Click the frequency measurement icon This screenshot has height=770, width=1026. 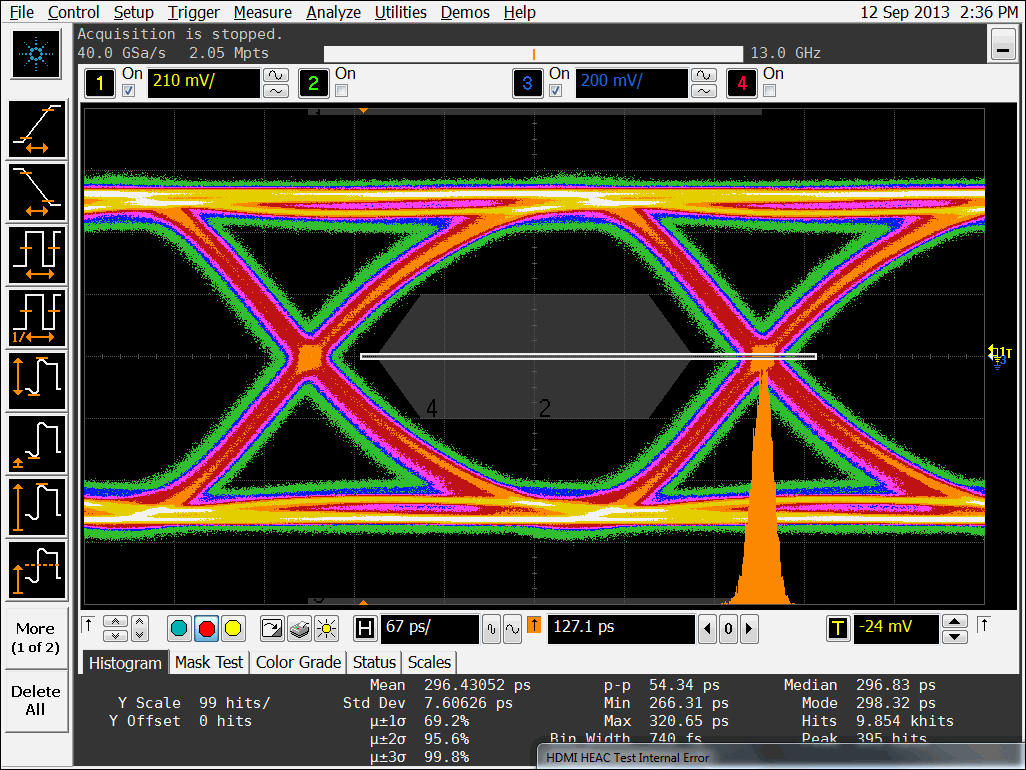(x=37, y=317)
